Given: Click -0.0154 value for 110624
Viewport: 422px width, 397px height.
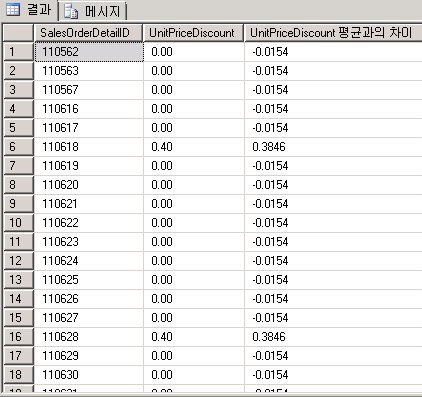Looking at the screenshot, I should (x=333, y=261).
